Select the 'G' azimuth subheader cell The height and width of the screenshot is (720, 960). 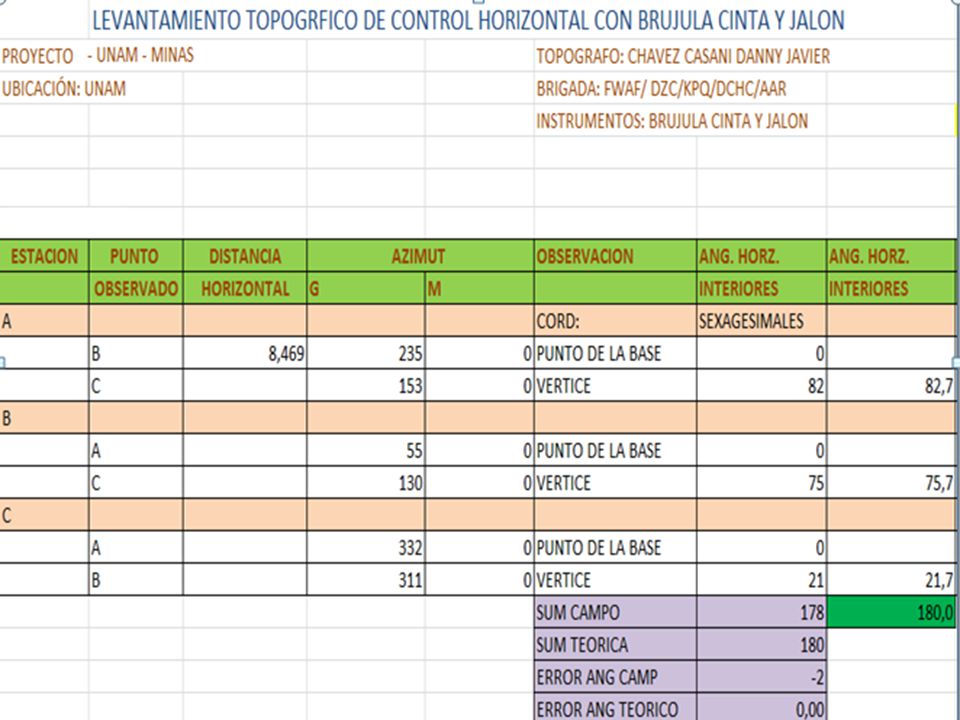366,288
